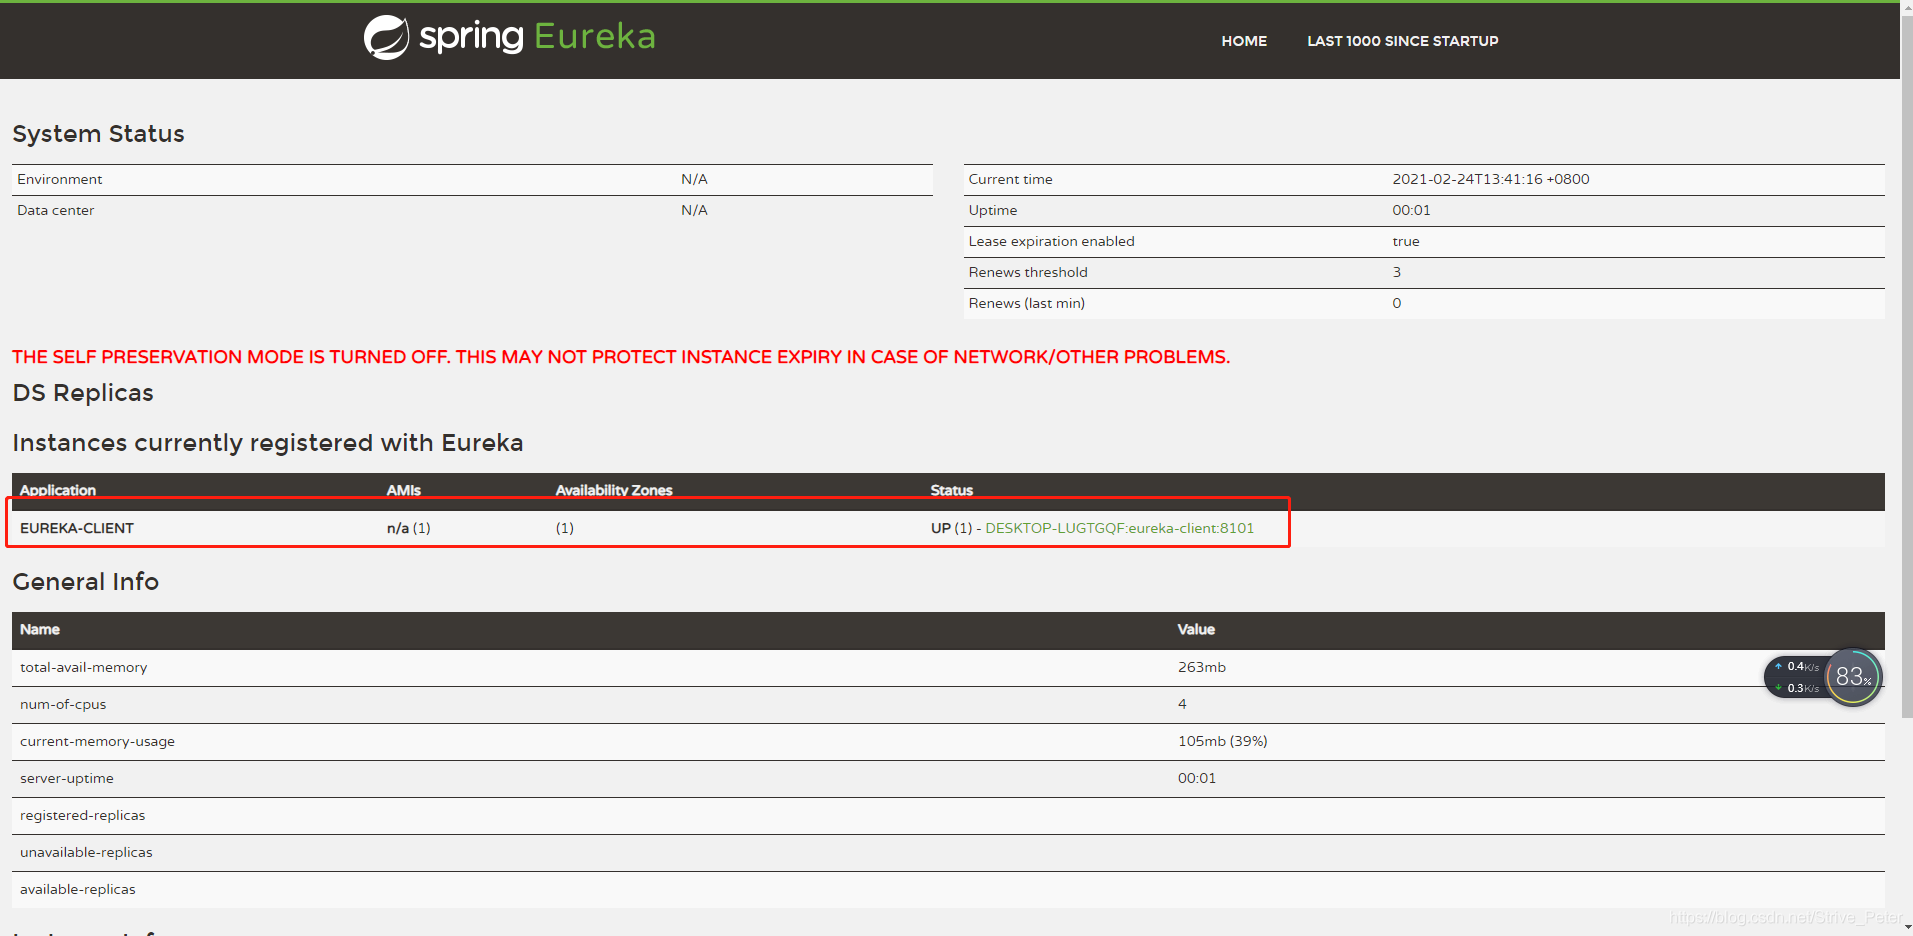Open LAST 1000 SINCE STARTUP page

point(1402,41)
